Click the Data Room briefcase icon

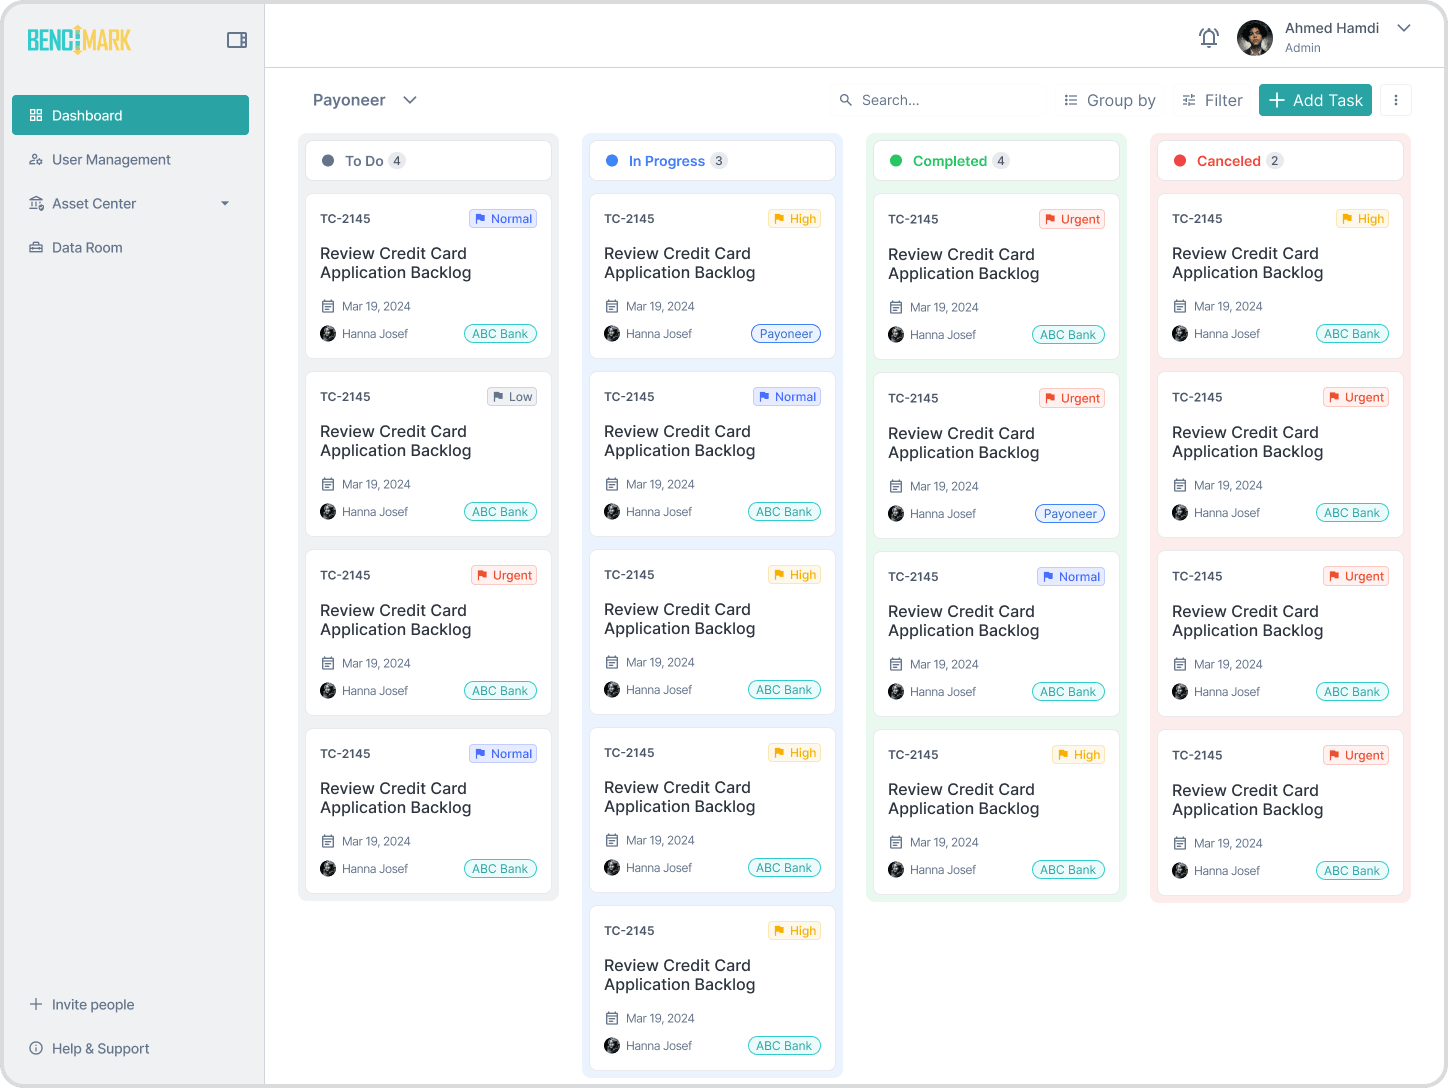(36, 247)
